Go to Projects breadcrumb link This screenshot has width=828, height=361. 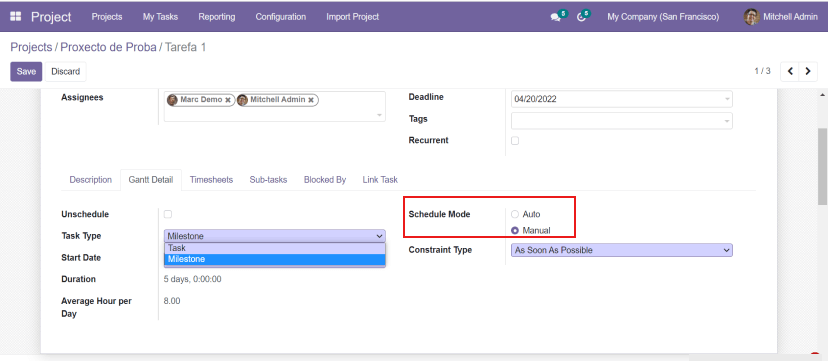31,47
